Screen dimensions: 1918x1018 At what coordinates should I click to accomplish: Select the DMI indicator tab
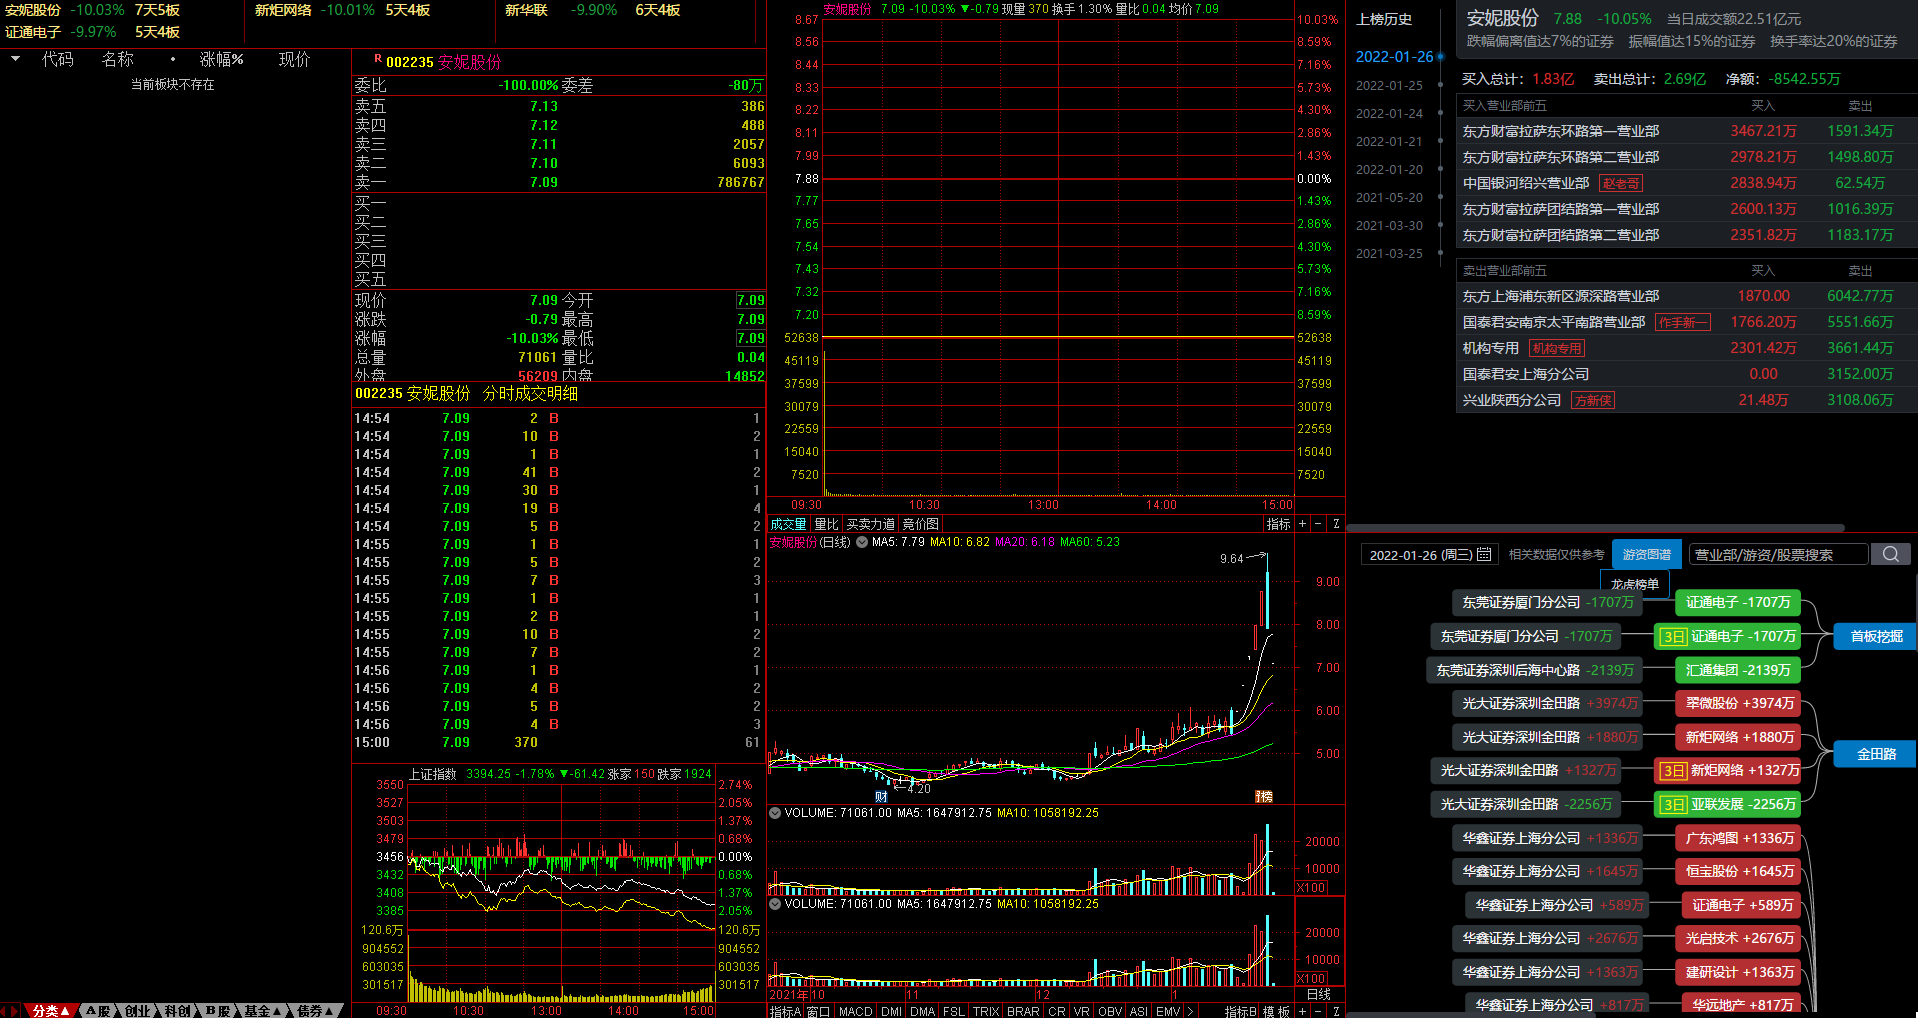tap(891, 1011)
